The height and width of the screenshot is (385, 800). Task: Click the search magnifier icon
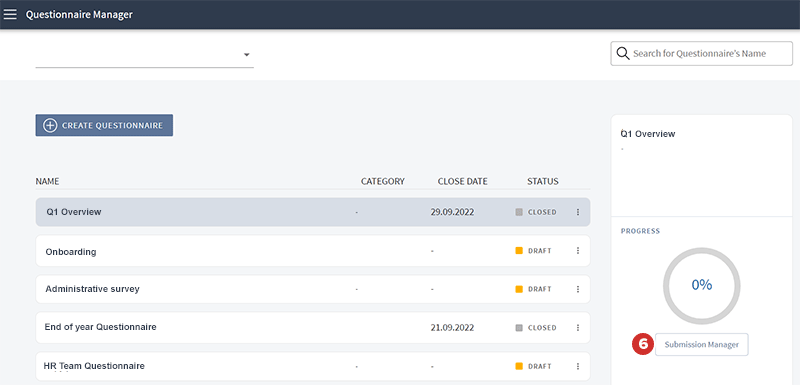623,54
